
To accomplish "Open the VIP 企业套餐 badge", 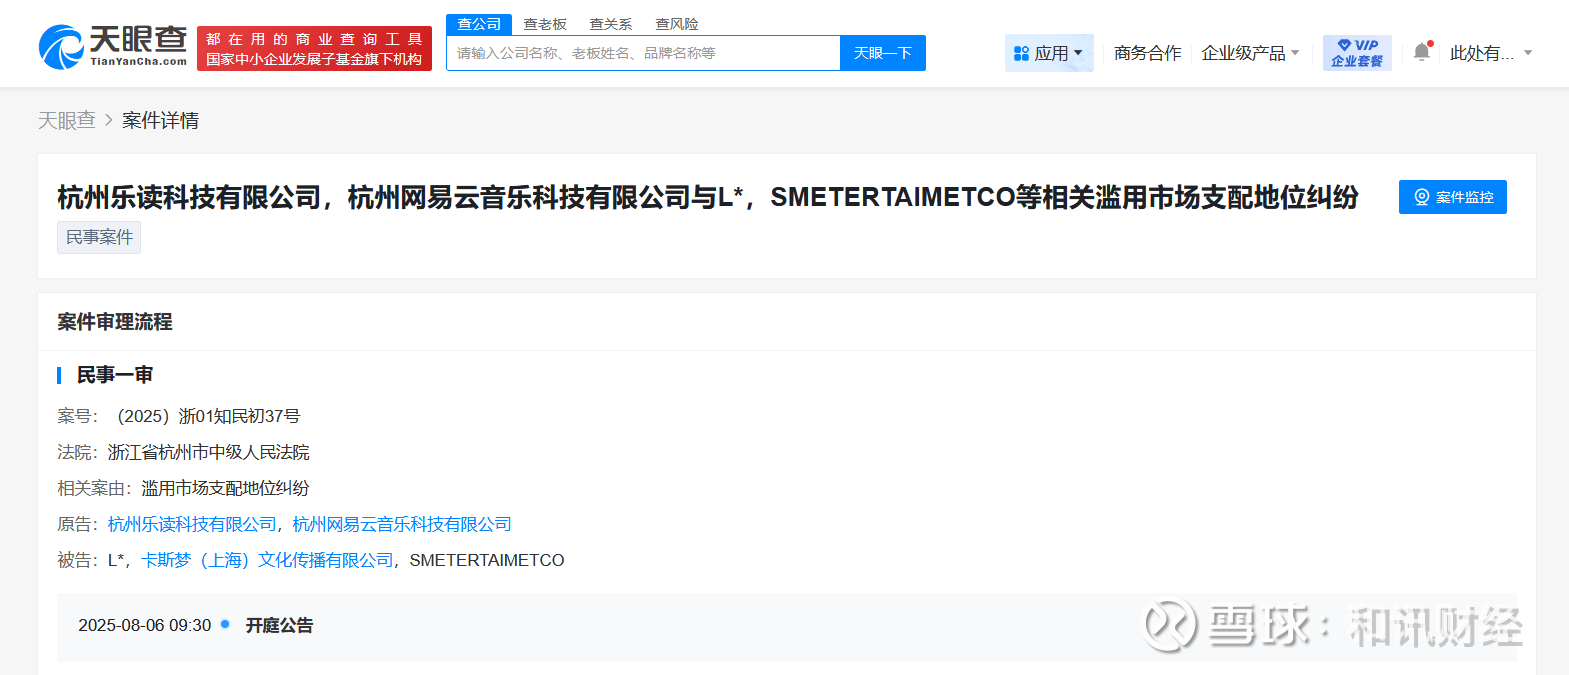I will pyautogui.click(x=1357, y=53).
